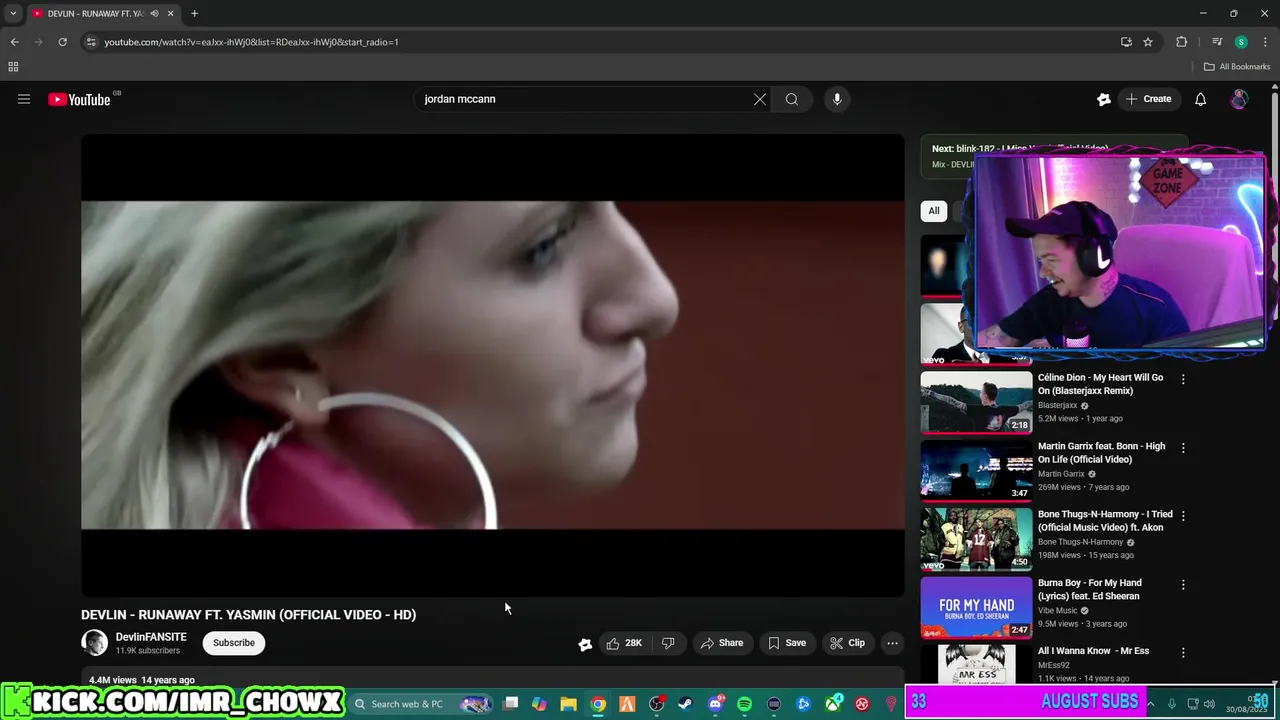The width and height of the screenshot is (1280, 720).
Task: Close the DEVLIN - RUNAWAY tab
Action: click(171, 14)
